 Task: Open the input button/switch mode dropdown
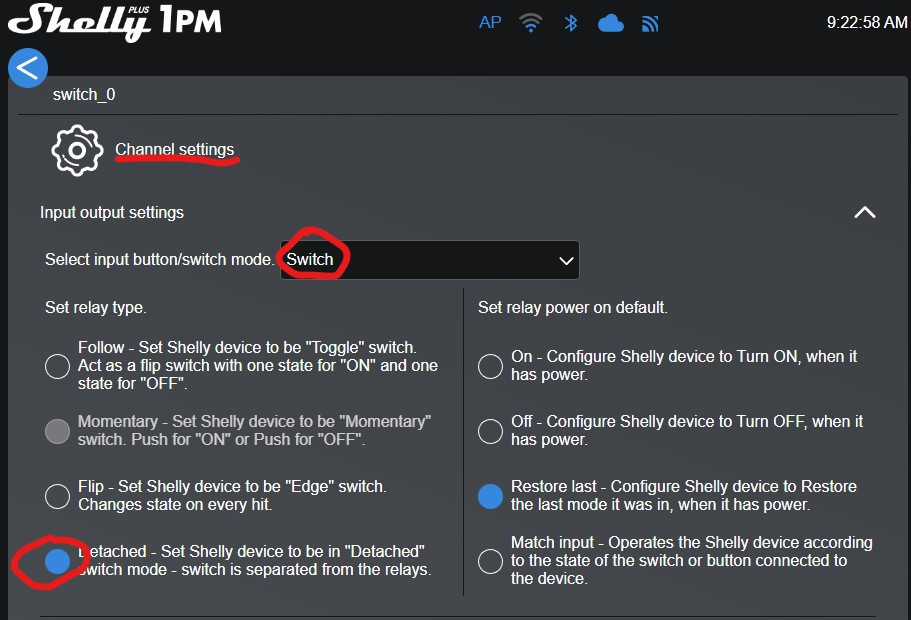coord(429,260)
